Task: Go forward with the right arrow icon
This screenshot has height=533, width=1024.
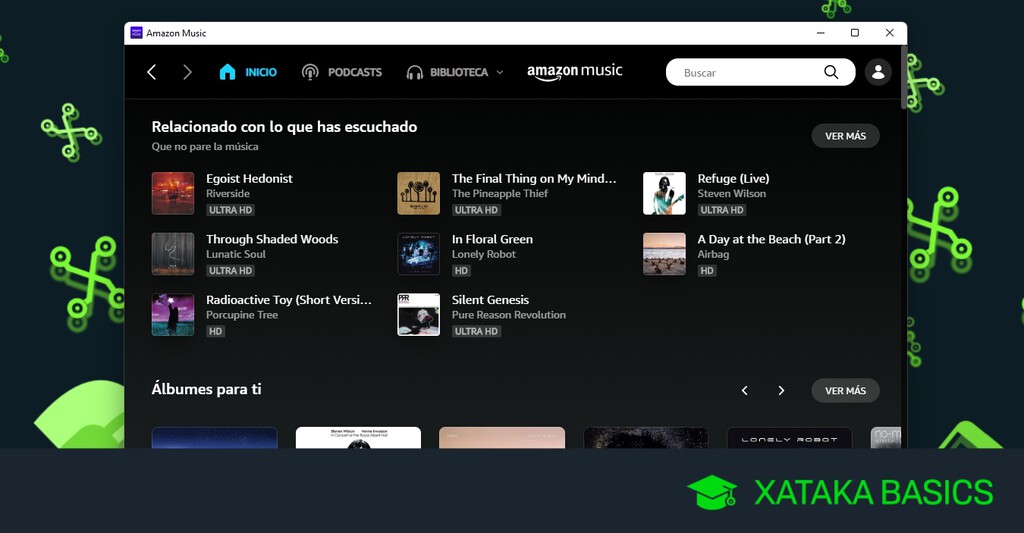Action: [x=187, y=72]
